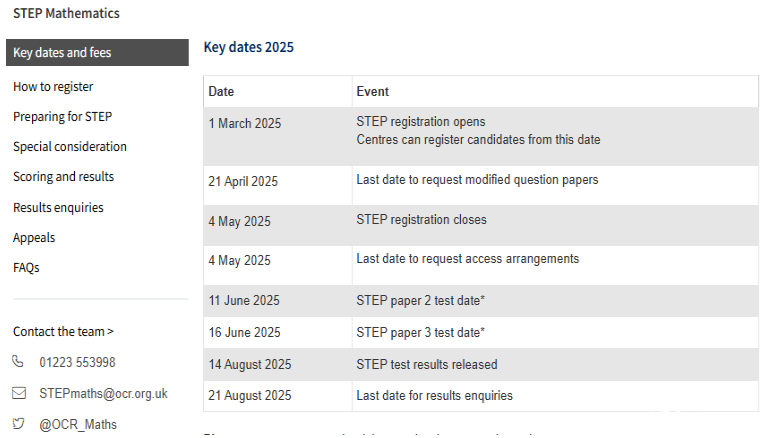Image resolution: width=764 pixels, height=438 pixels.
Task: Click the phone number 01223 553998
Action: click(77, 362)
